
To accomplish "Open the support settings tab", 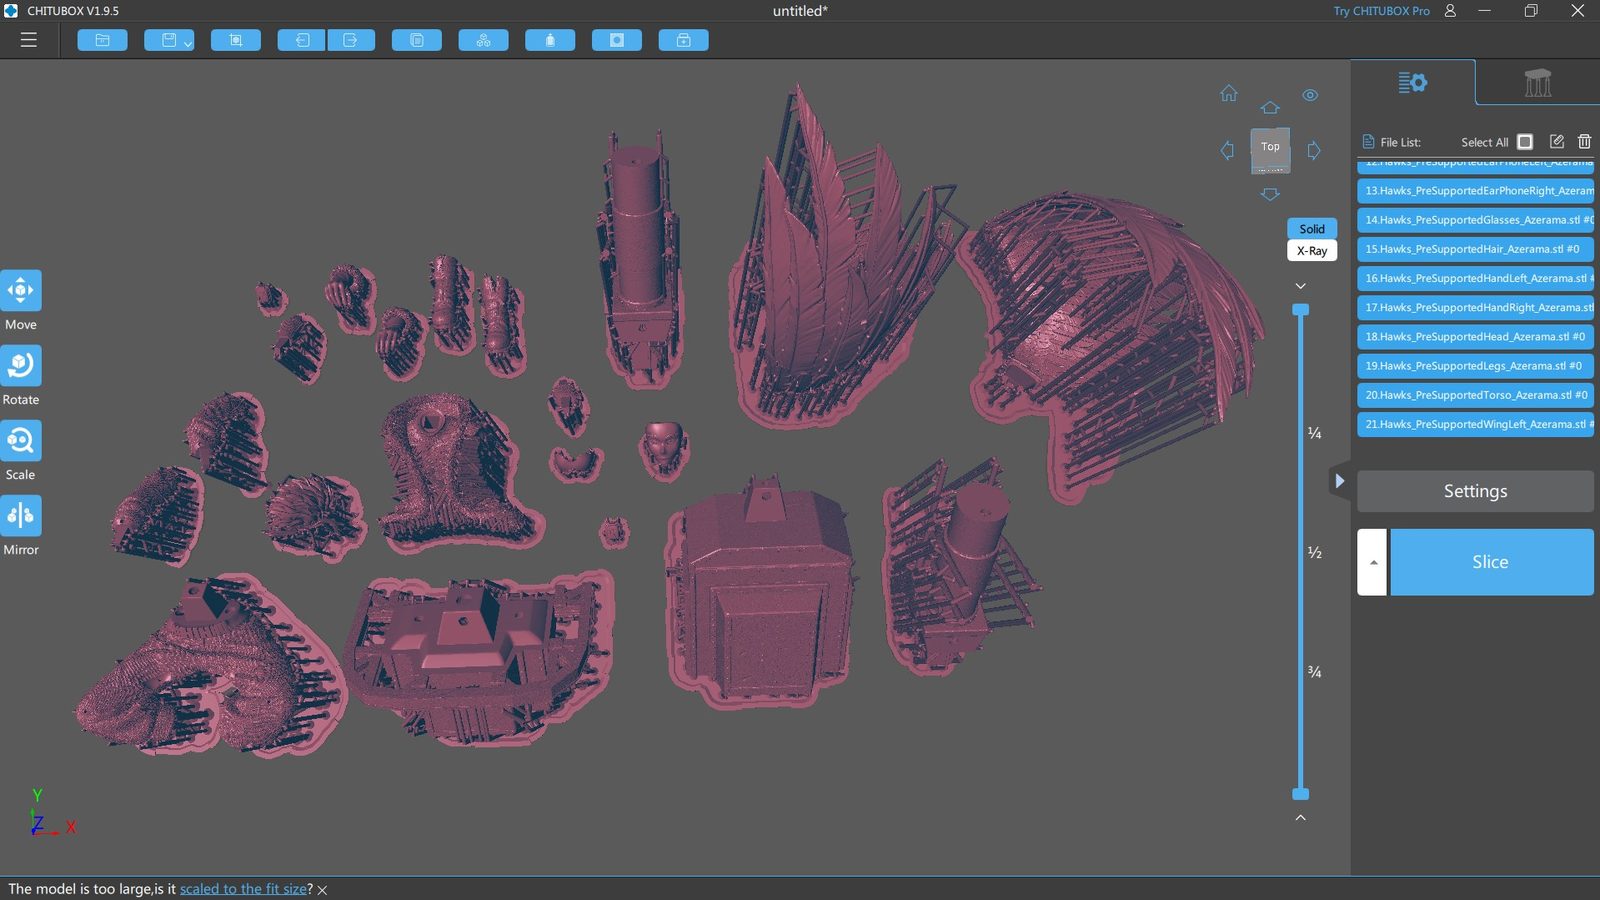I will [x=1538, y=83].
